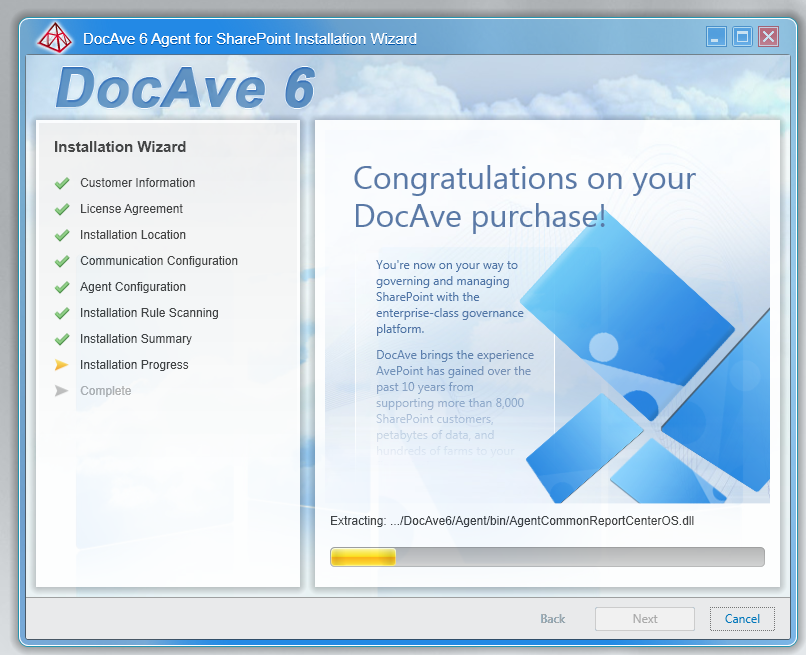This screenshot has height=655, width=806.
Task: Click the green checkmark beside Customer Information
Action: pyautogui.click(x=62, y=183)
